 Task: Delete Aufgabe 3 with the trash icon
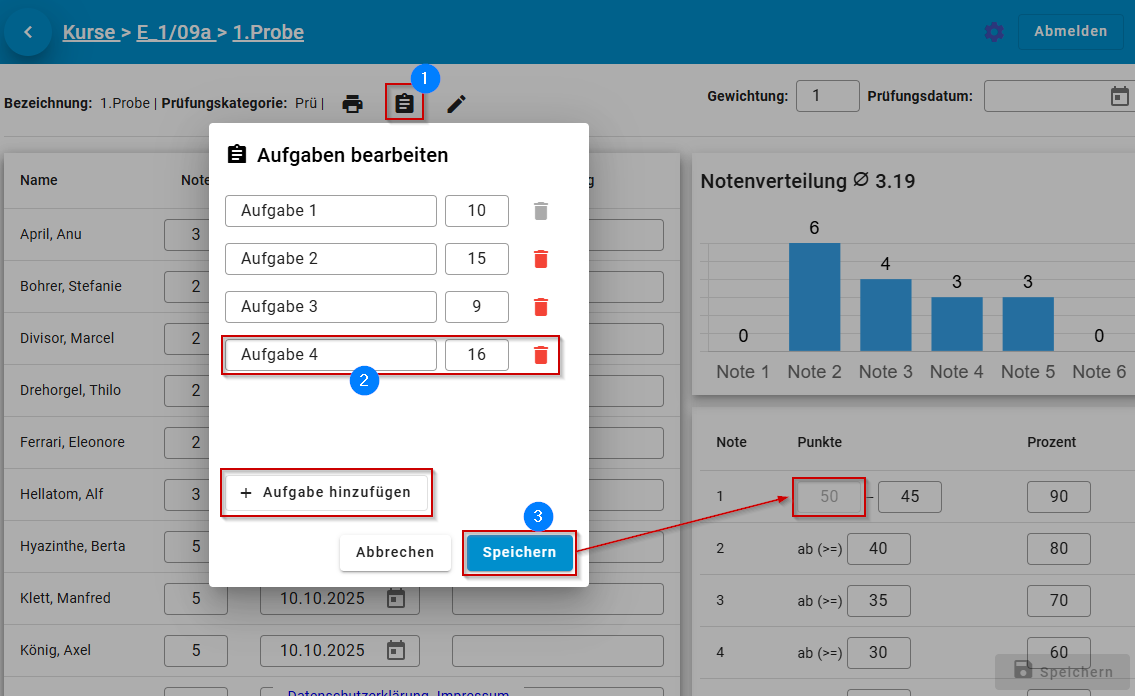point(541,307)
